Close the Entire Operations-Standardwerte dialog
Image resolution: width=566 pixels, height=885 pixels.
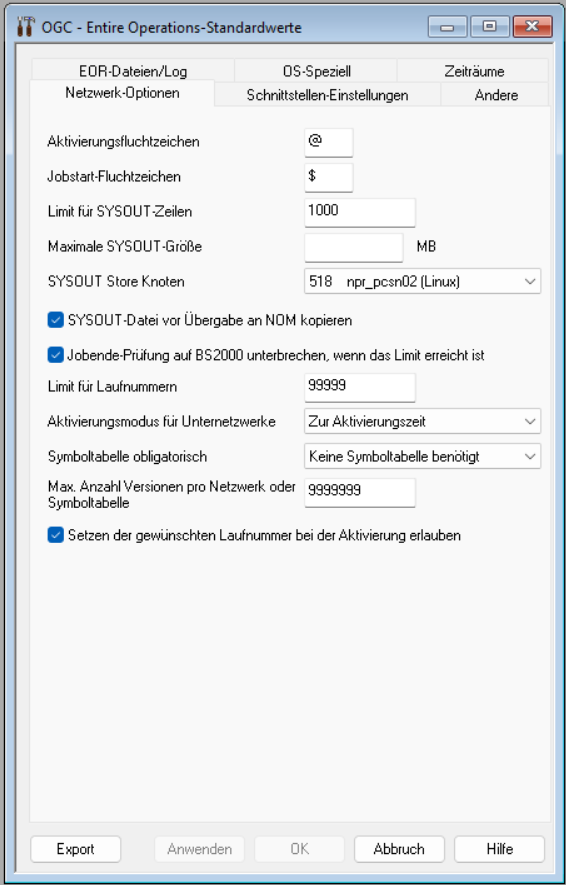(x=532, y=27)
